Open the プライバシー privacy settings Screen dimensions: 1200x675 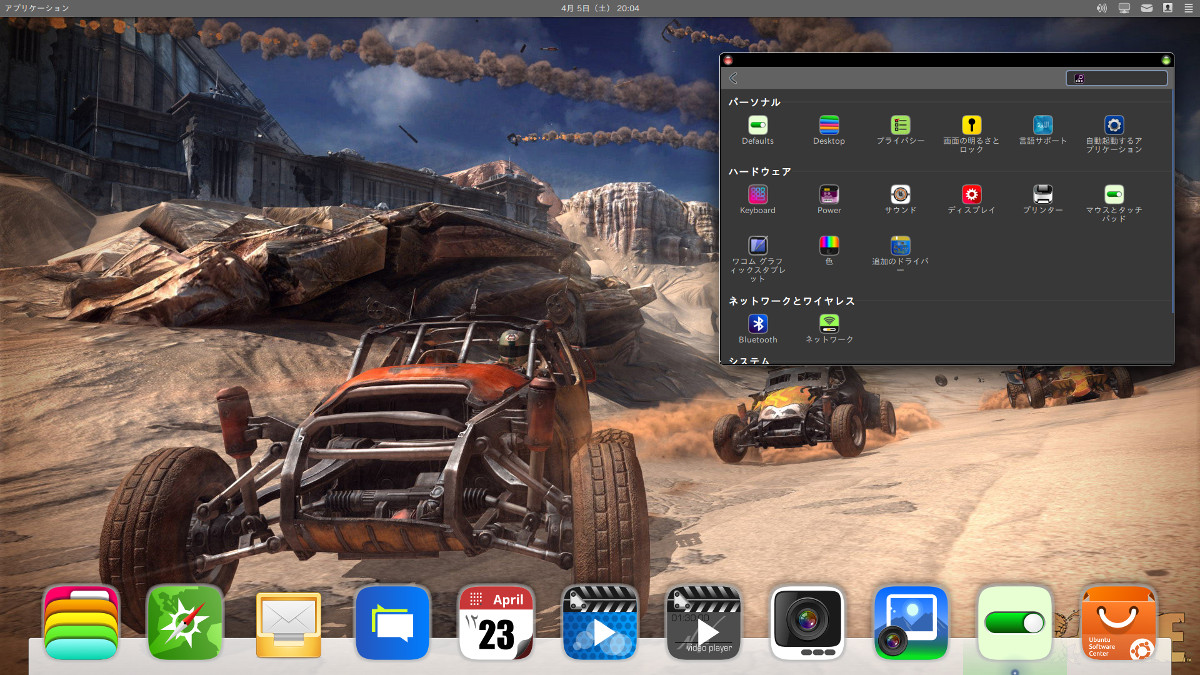pyautogui.click(x=900, y=130)
